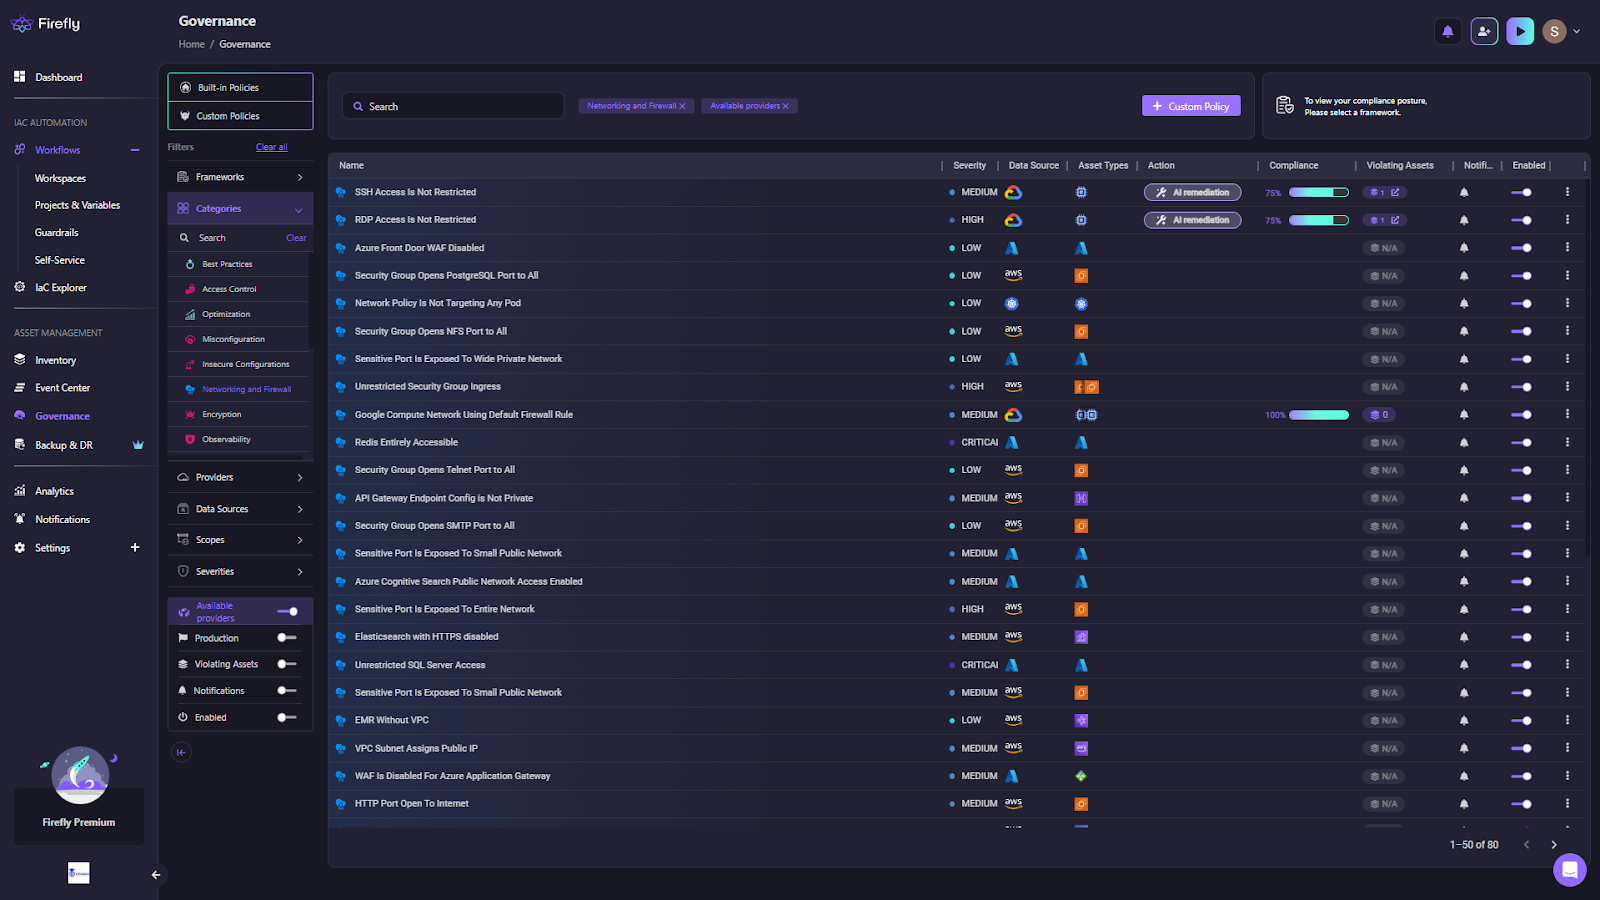This screenshot has height=900, width=1600.
Task: Expand Settings with the plus icon
Action: pyautogui.click(x=135, y=548)
